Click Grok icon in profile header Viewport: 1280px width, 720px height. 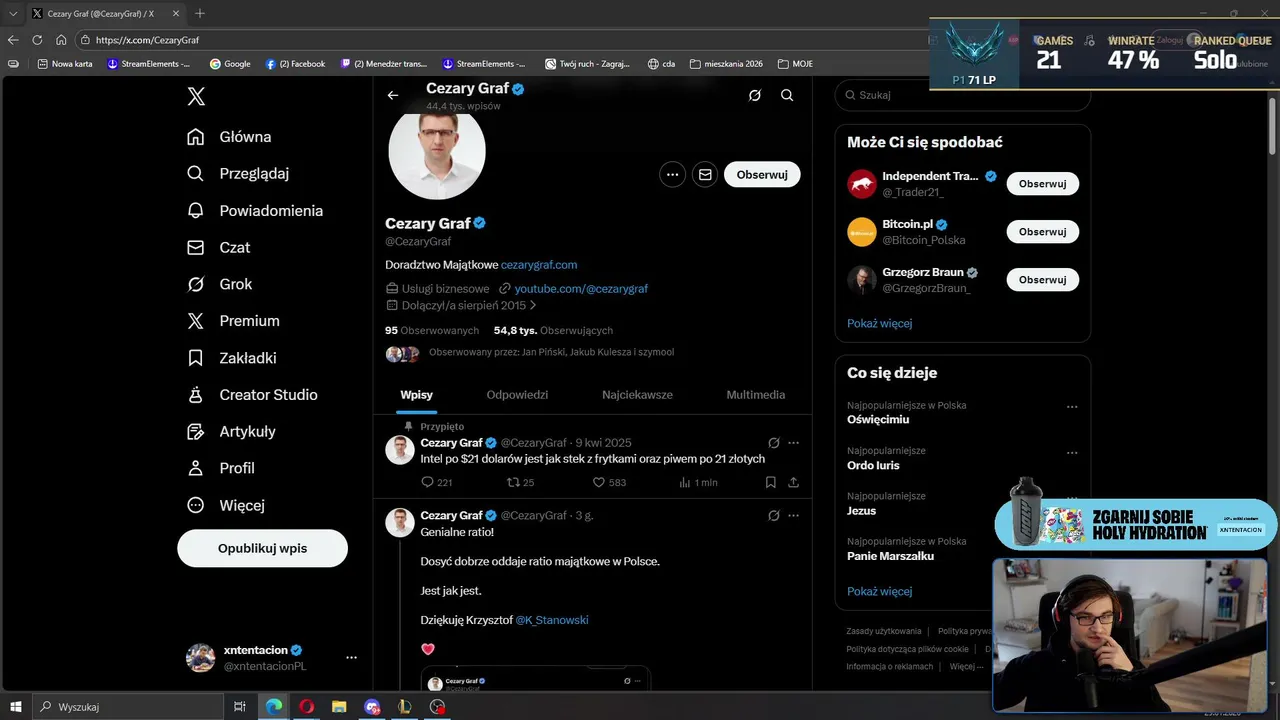click(755, 95)
